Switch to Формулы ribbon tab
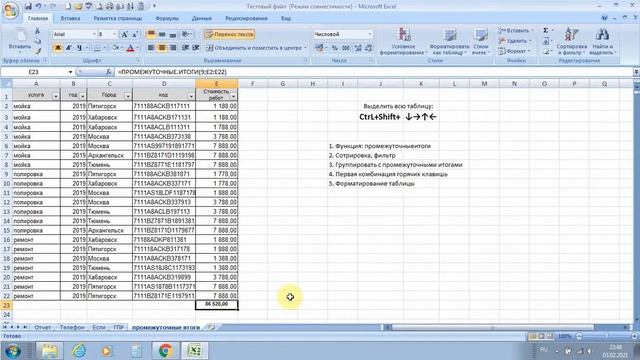 [167, 18]
